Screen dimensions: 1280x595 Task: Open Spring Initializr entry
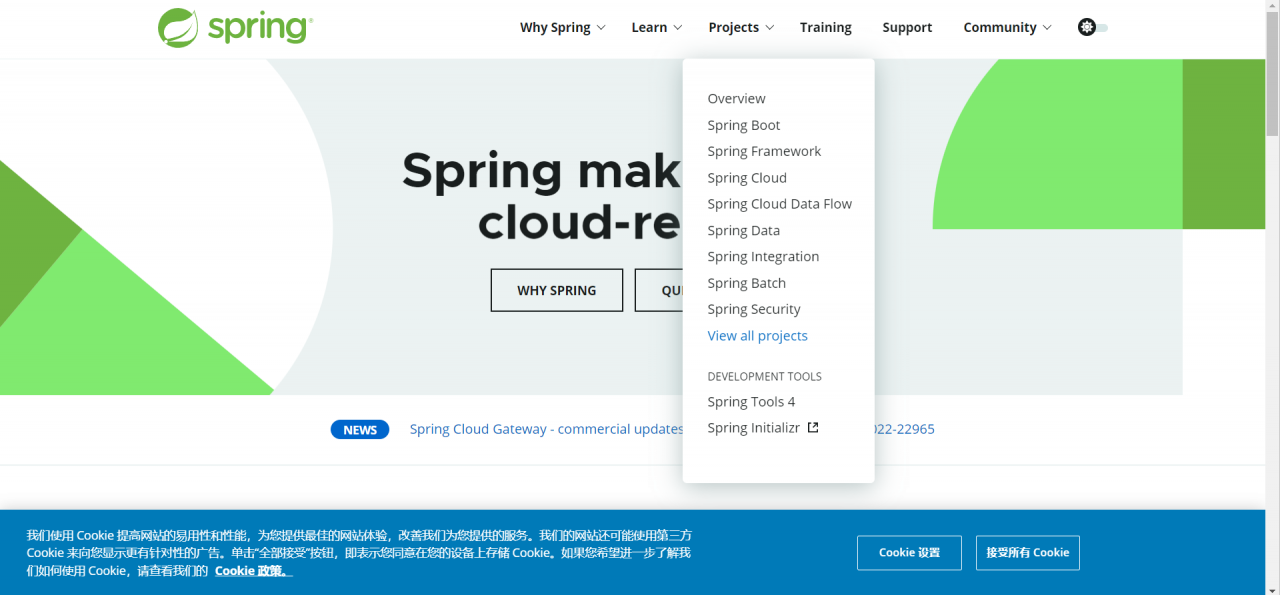(x=754, y=428)
